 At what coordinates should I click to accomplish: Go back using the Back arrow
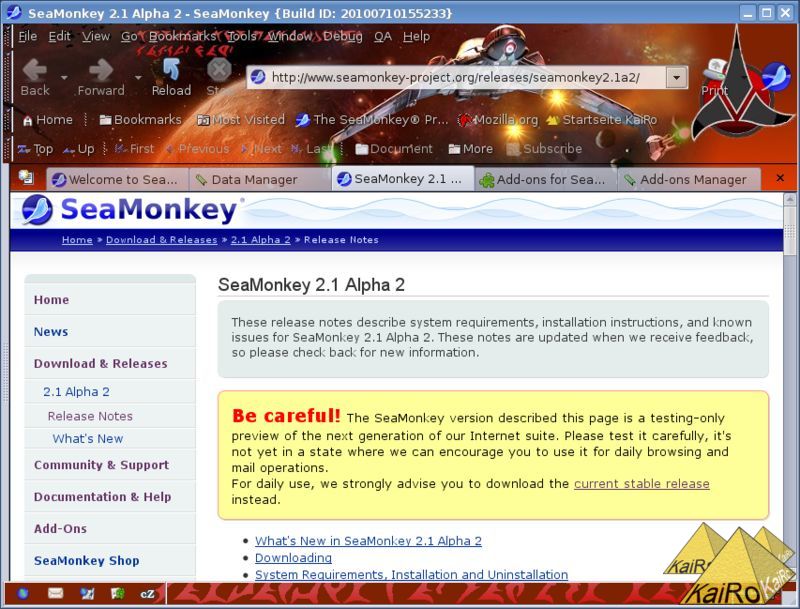click(x=35, y=77)
